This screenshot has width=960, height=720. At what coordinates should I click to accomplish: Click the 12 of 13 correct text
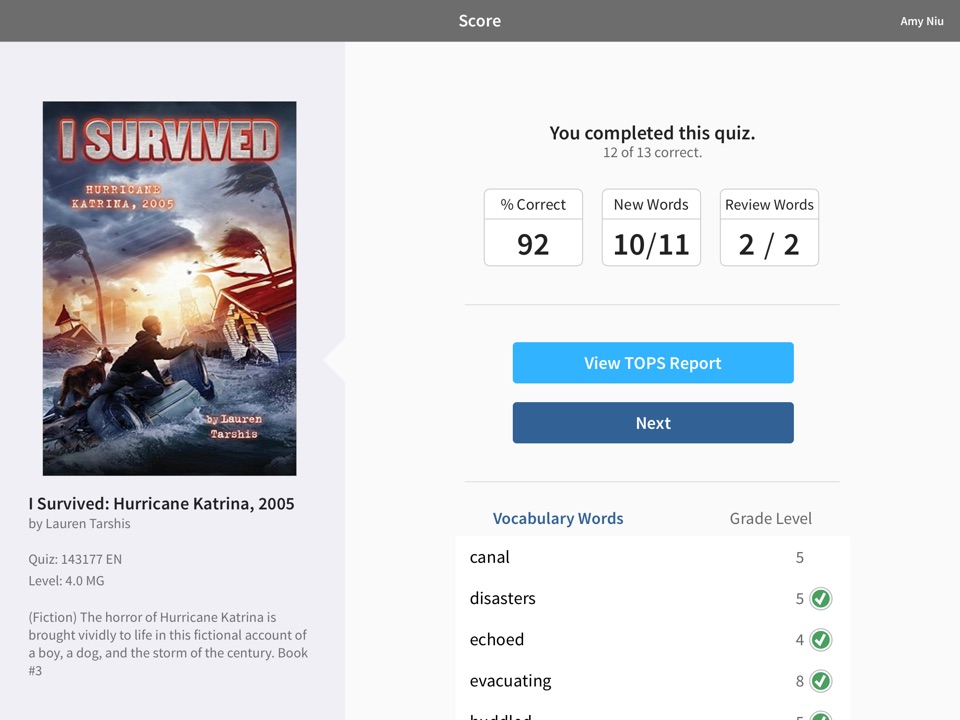pos(652,152)
